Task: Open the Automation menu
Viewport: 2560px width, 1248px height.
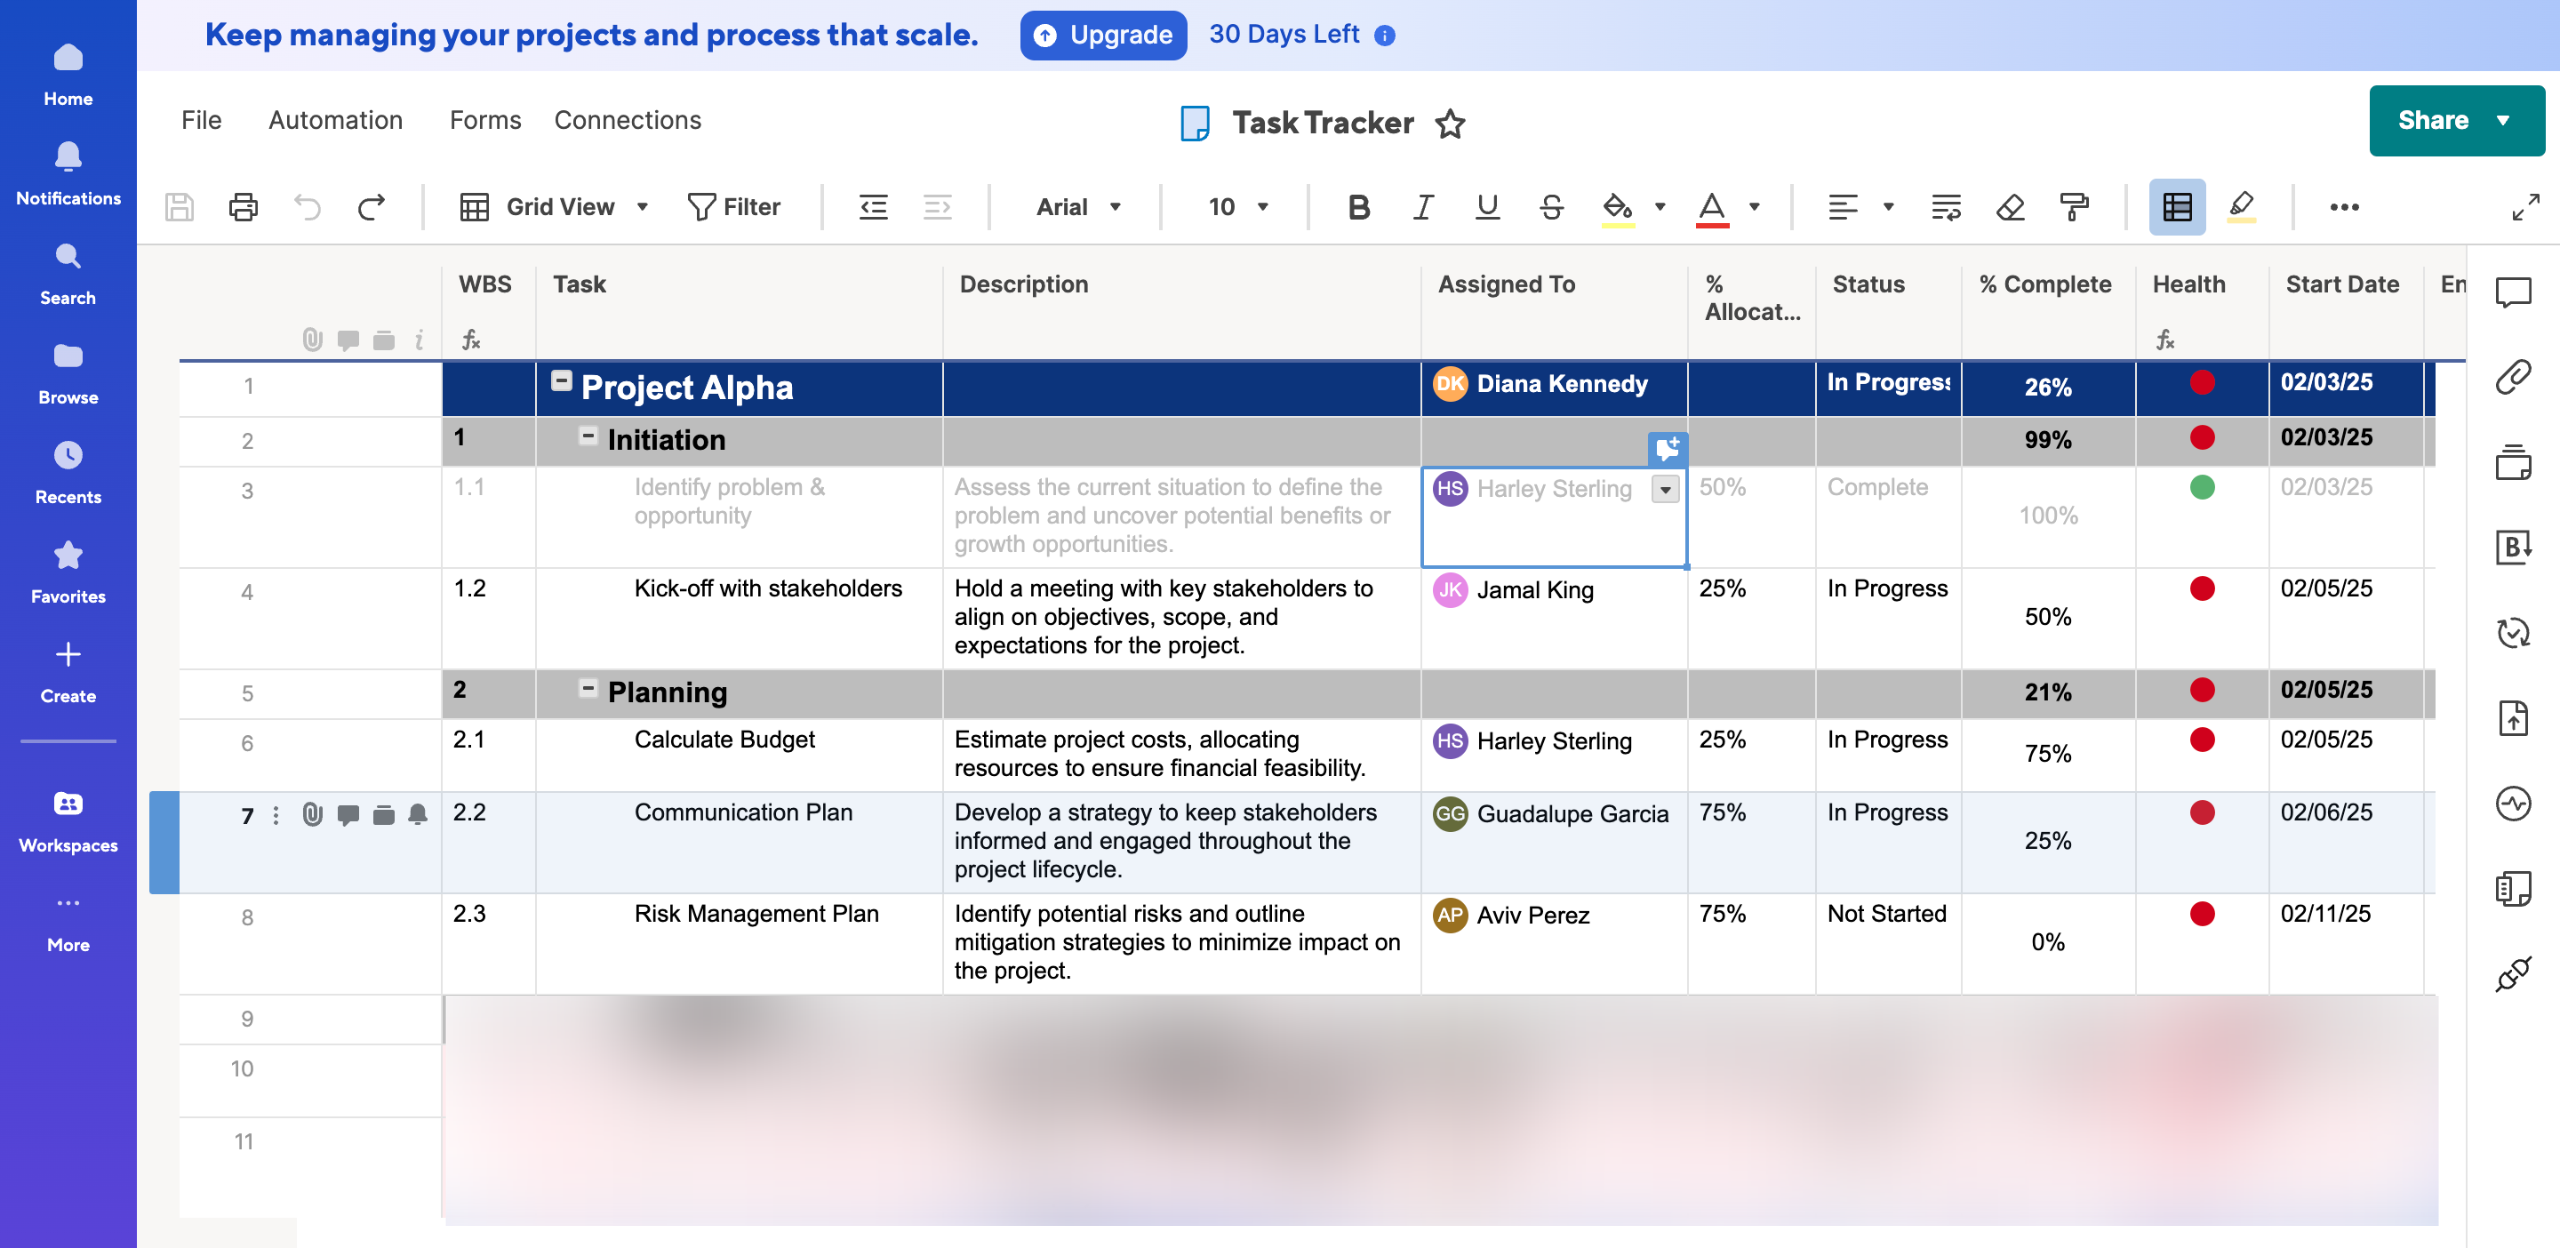Action: [x=335, y=120]
